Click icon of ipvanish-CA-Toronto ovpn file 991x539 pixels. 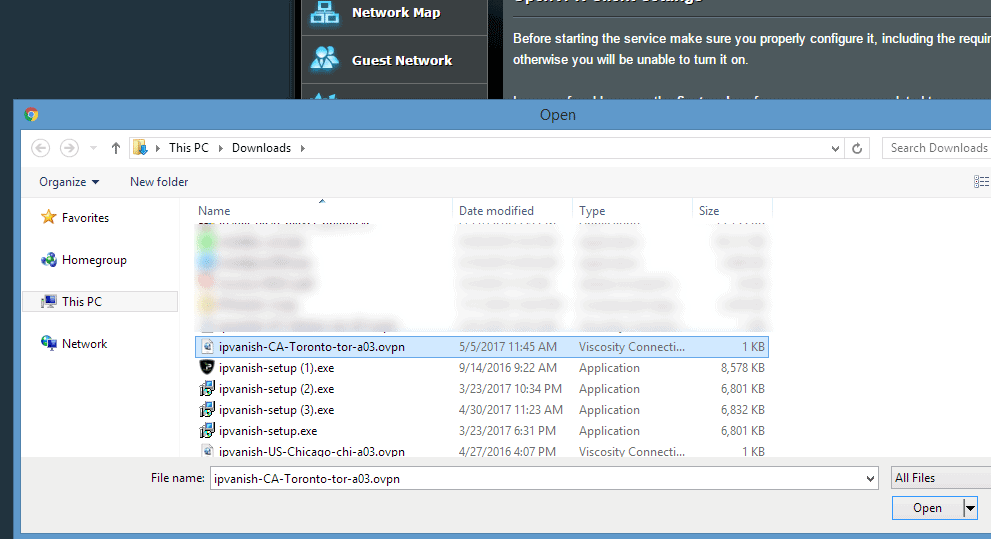tap(207, 346)
